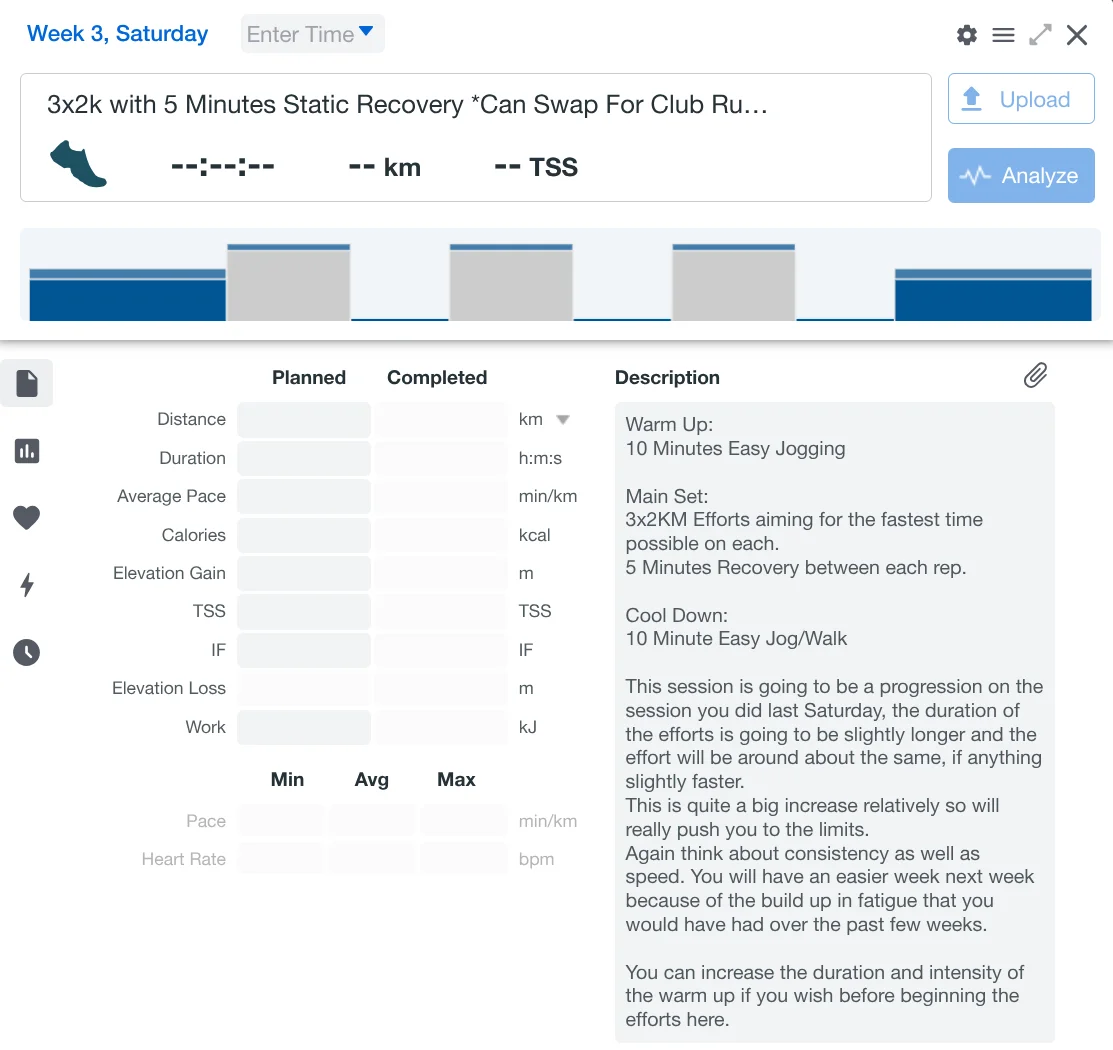Open the hamburger menu icon
1113x1050 pixels.
[1003, 35]
